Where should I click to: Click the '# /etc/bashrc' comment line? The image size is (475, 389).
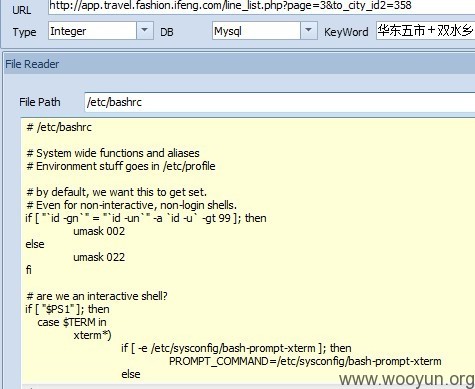click(x=59, y=127)
